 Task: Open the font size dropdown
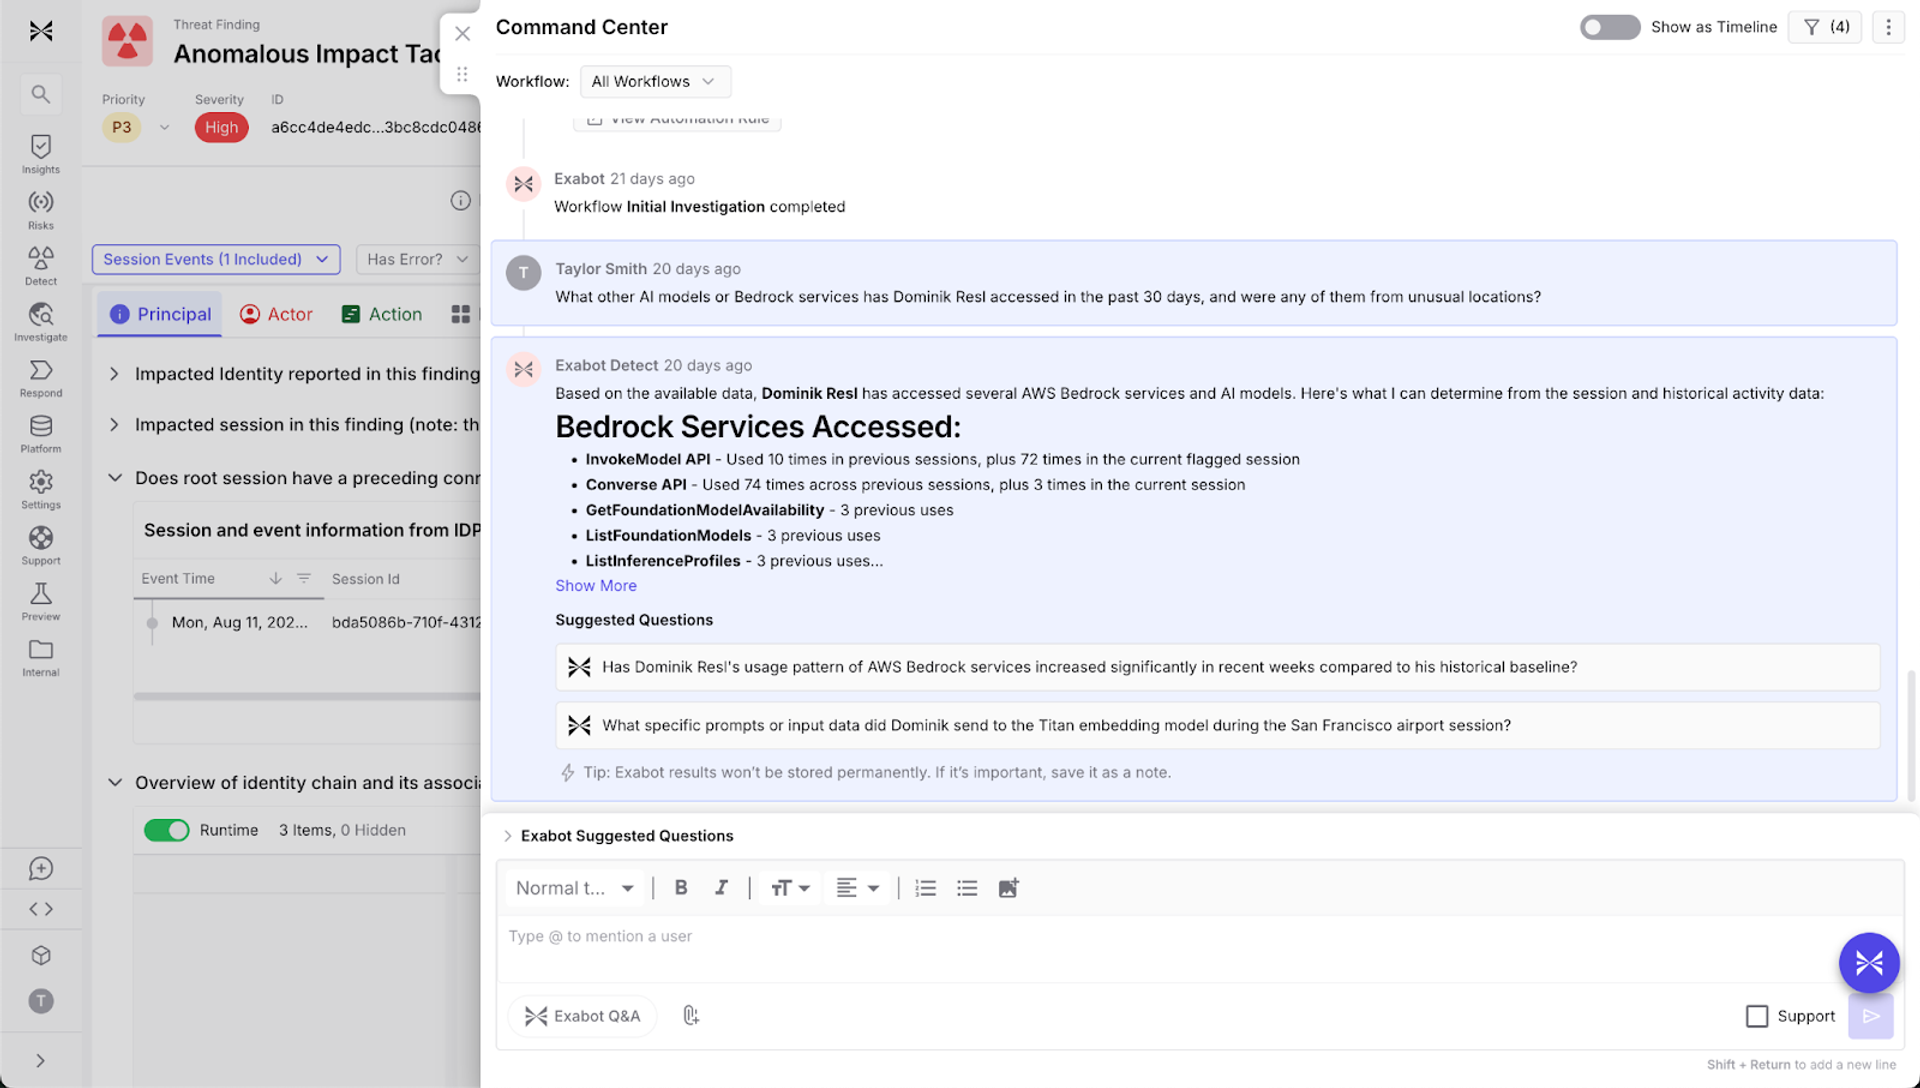(789, 888)
